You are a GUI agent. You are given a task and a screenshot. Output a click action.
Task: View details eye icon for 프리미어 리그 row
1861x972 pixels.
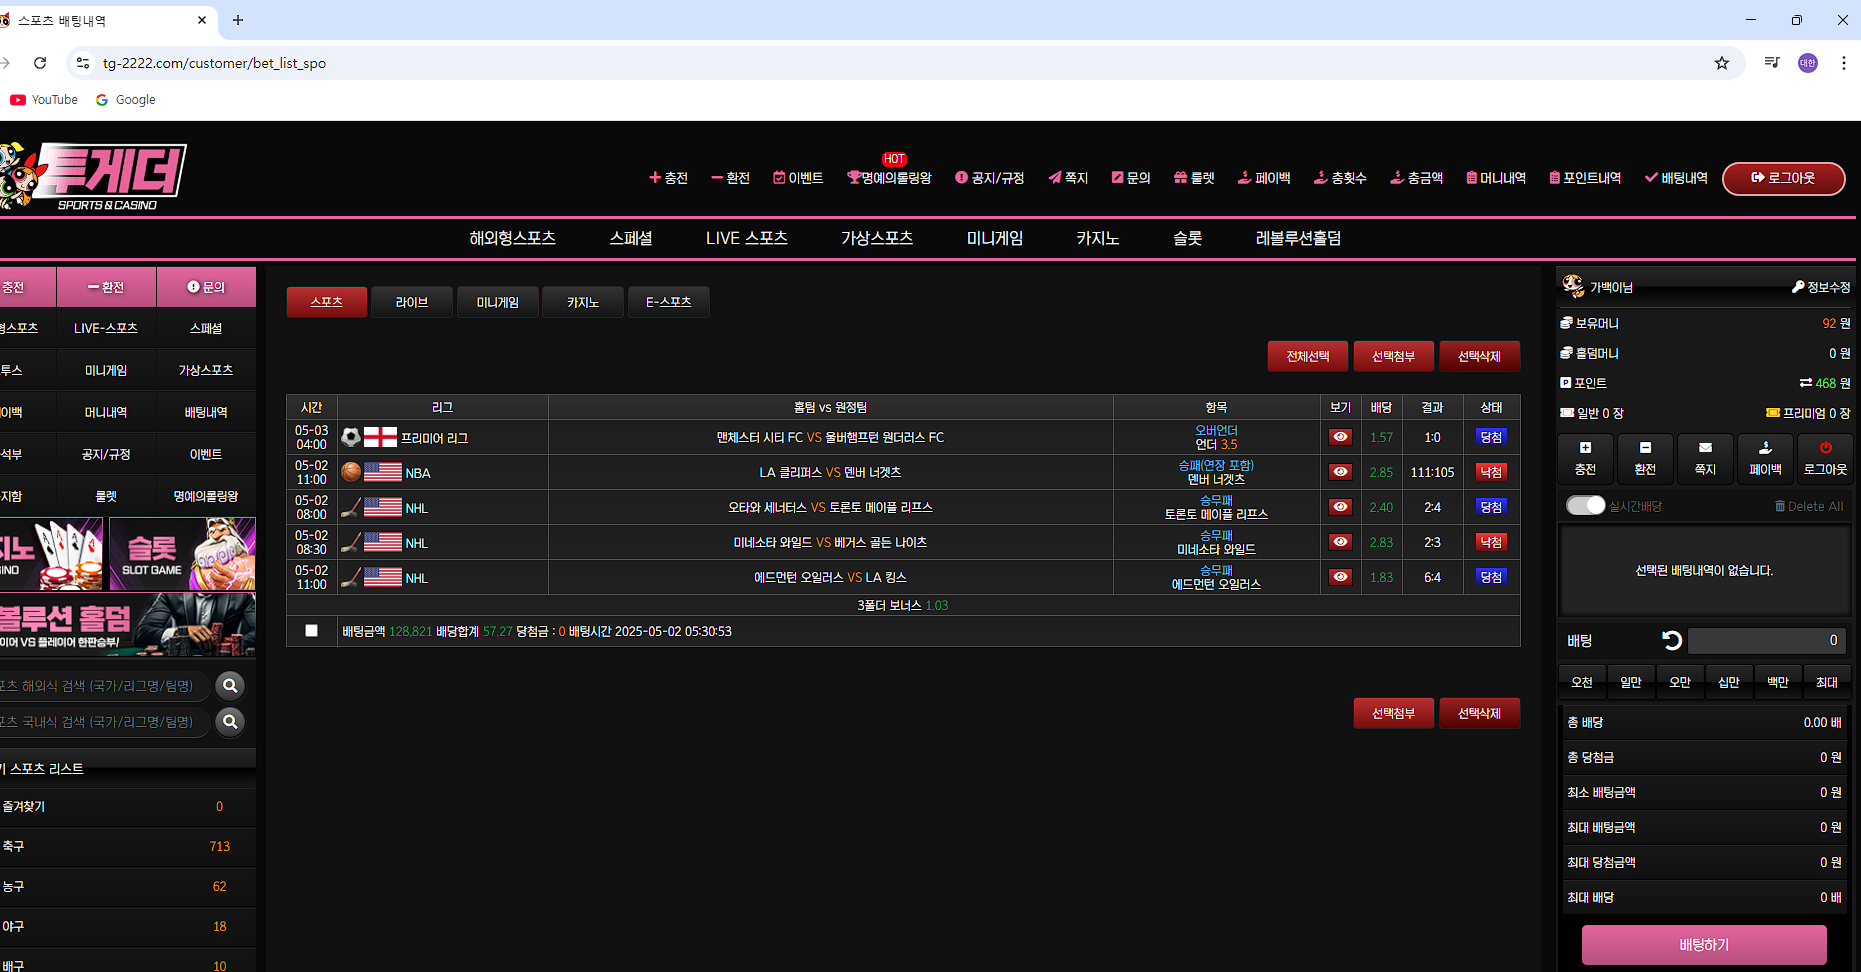pyautogui.click(x=1340, y=437)
